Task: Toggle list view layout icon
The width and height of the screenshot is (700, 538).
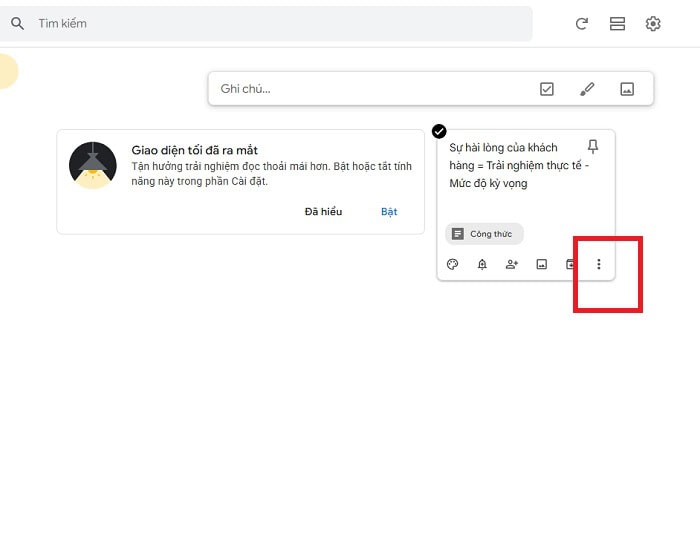Action: click(x=617, y=23)
